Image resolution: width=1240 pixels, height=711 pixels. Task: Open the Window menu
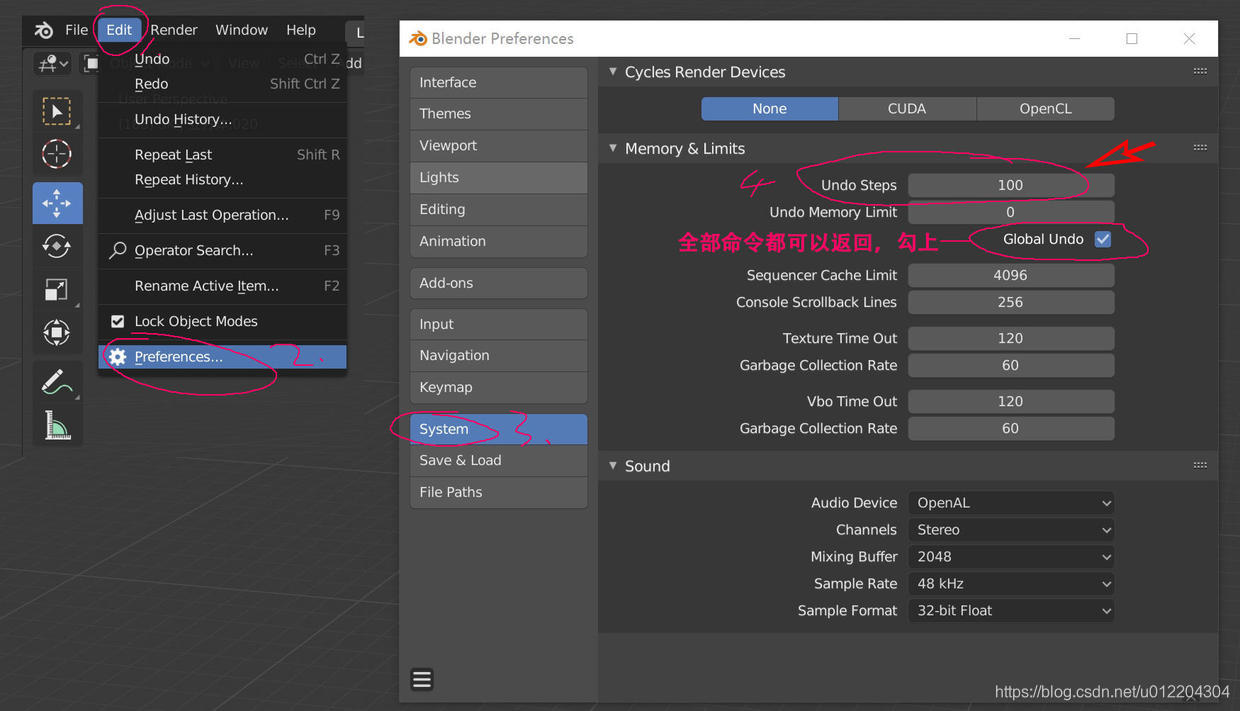click(241, 30)
